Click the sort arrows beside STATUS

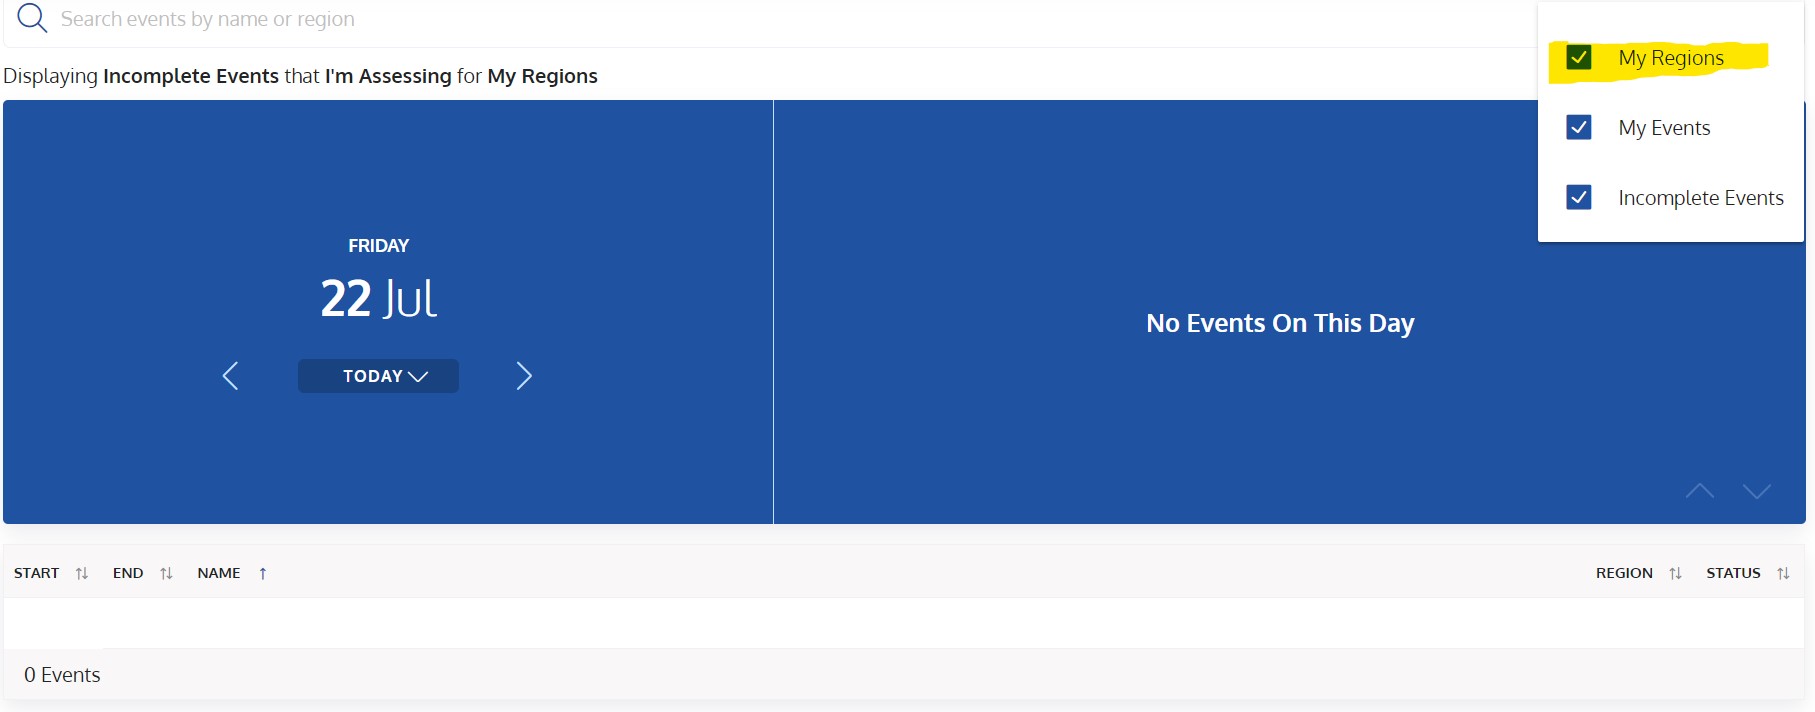point(1783,573)
